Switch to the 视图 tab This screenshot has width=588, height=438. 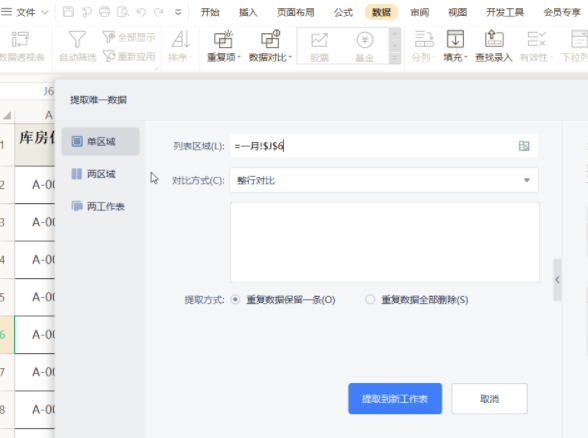458,12
